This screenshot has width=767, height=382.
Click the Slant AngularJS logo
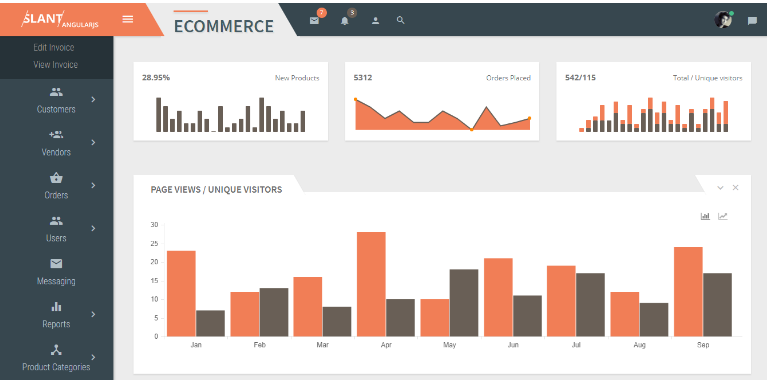(x=60, y=20)
